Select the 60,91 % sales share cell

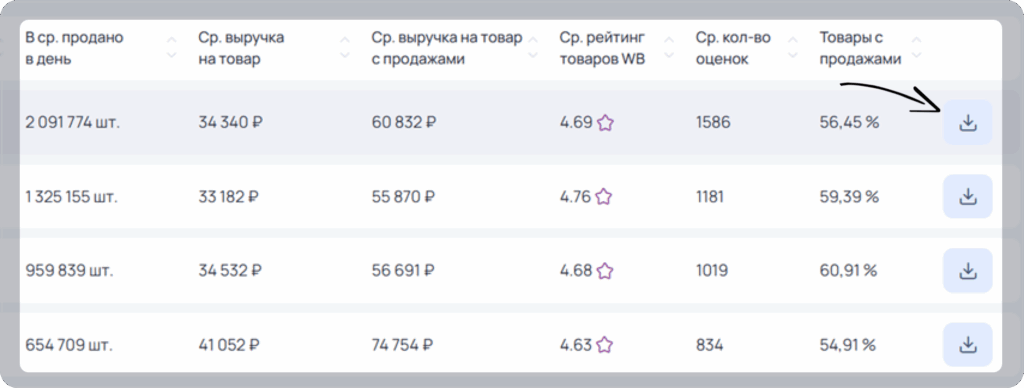click(x=848, y=270)
